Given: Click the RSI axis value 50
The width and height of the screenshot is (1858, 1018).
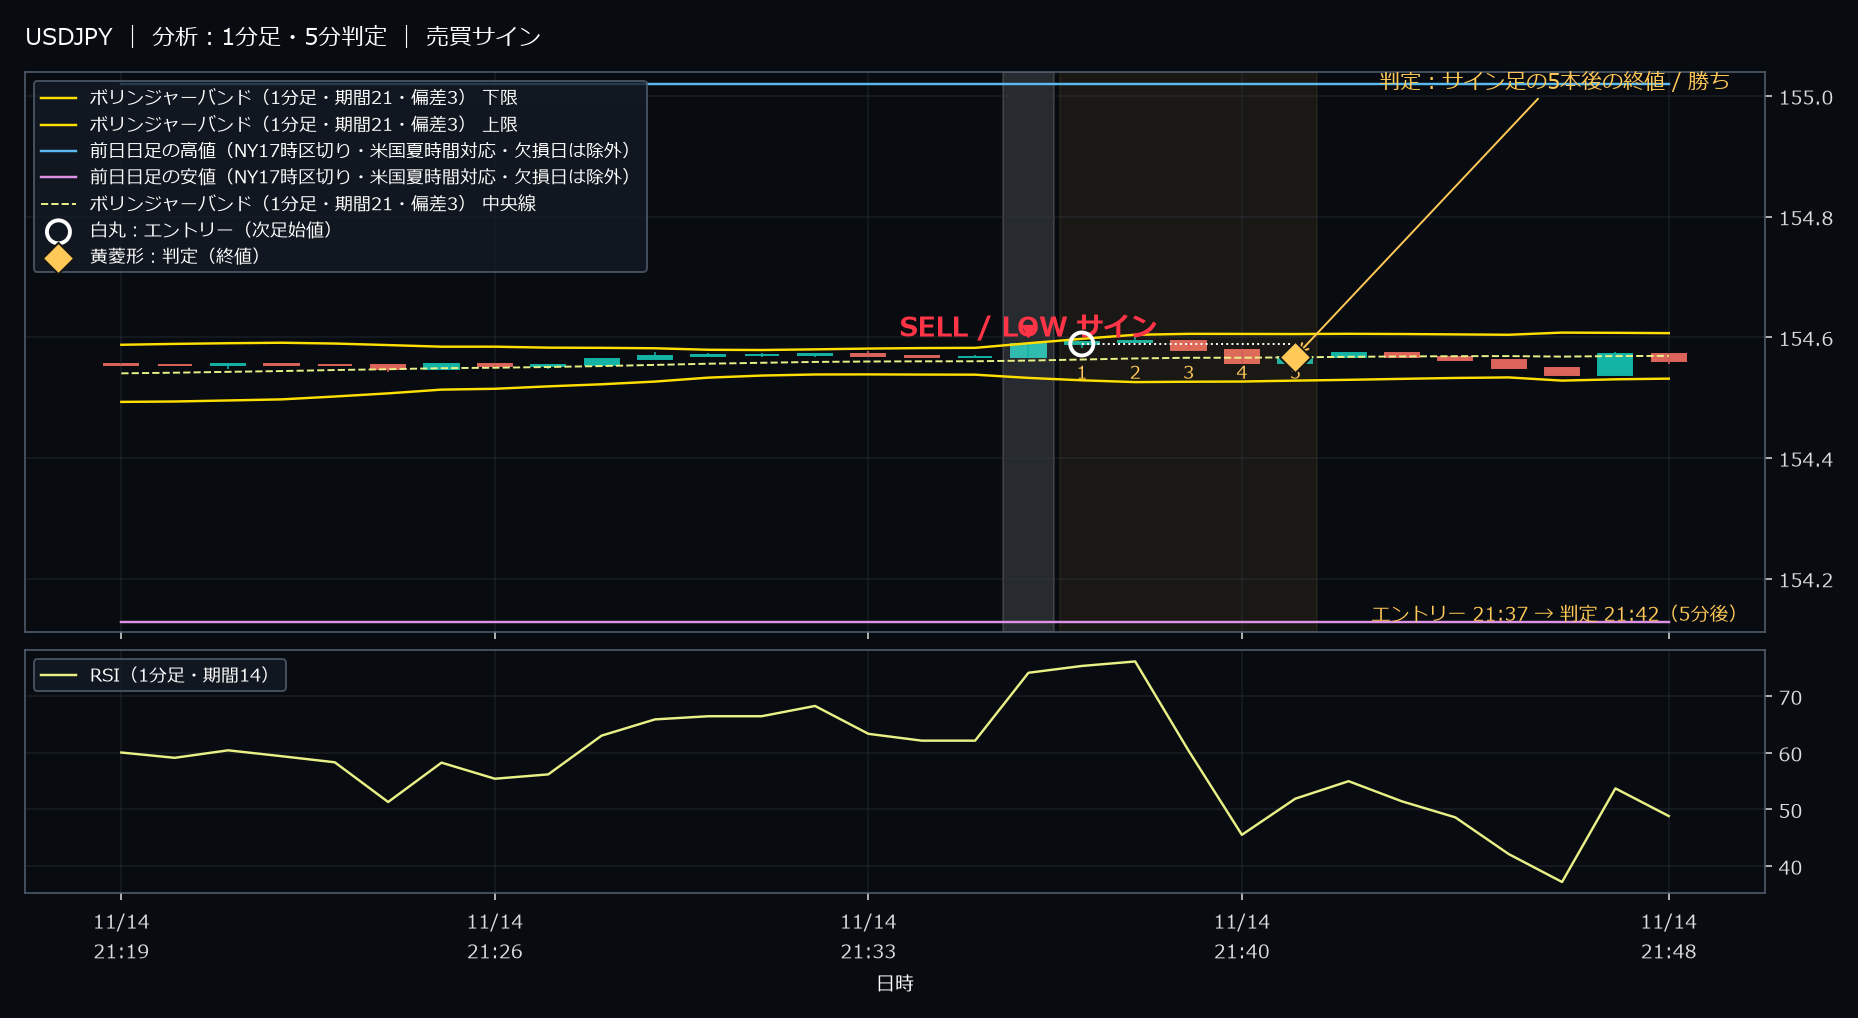Looking at the screenshot, I should pos(1790,811).
